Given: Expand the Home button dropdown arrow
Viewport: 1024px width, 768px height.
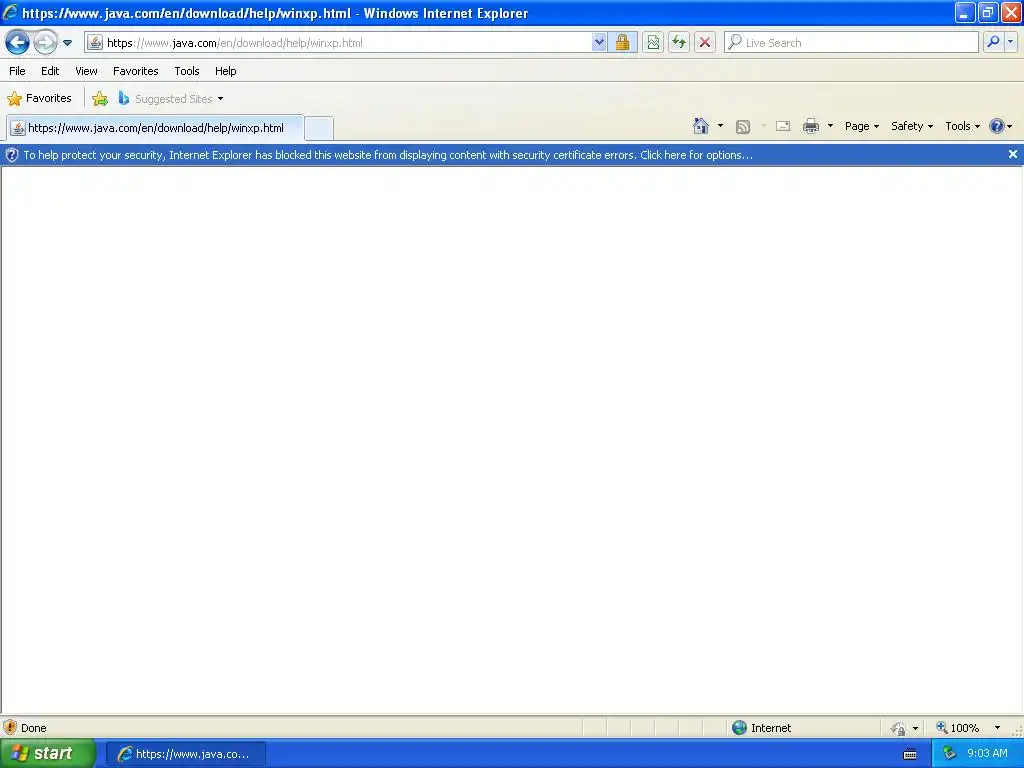Looking at the screenshot, I should click(720, 126).
